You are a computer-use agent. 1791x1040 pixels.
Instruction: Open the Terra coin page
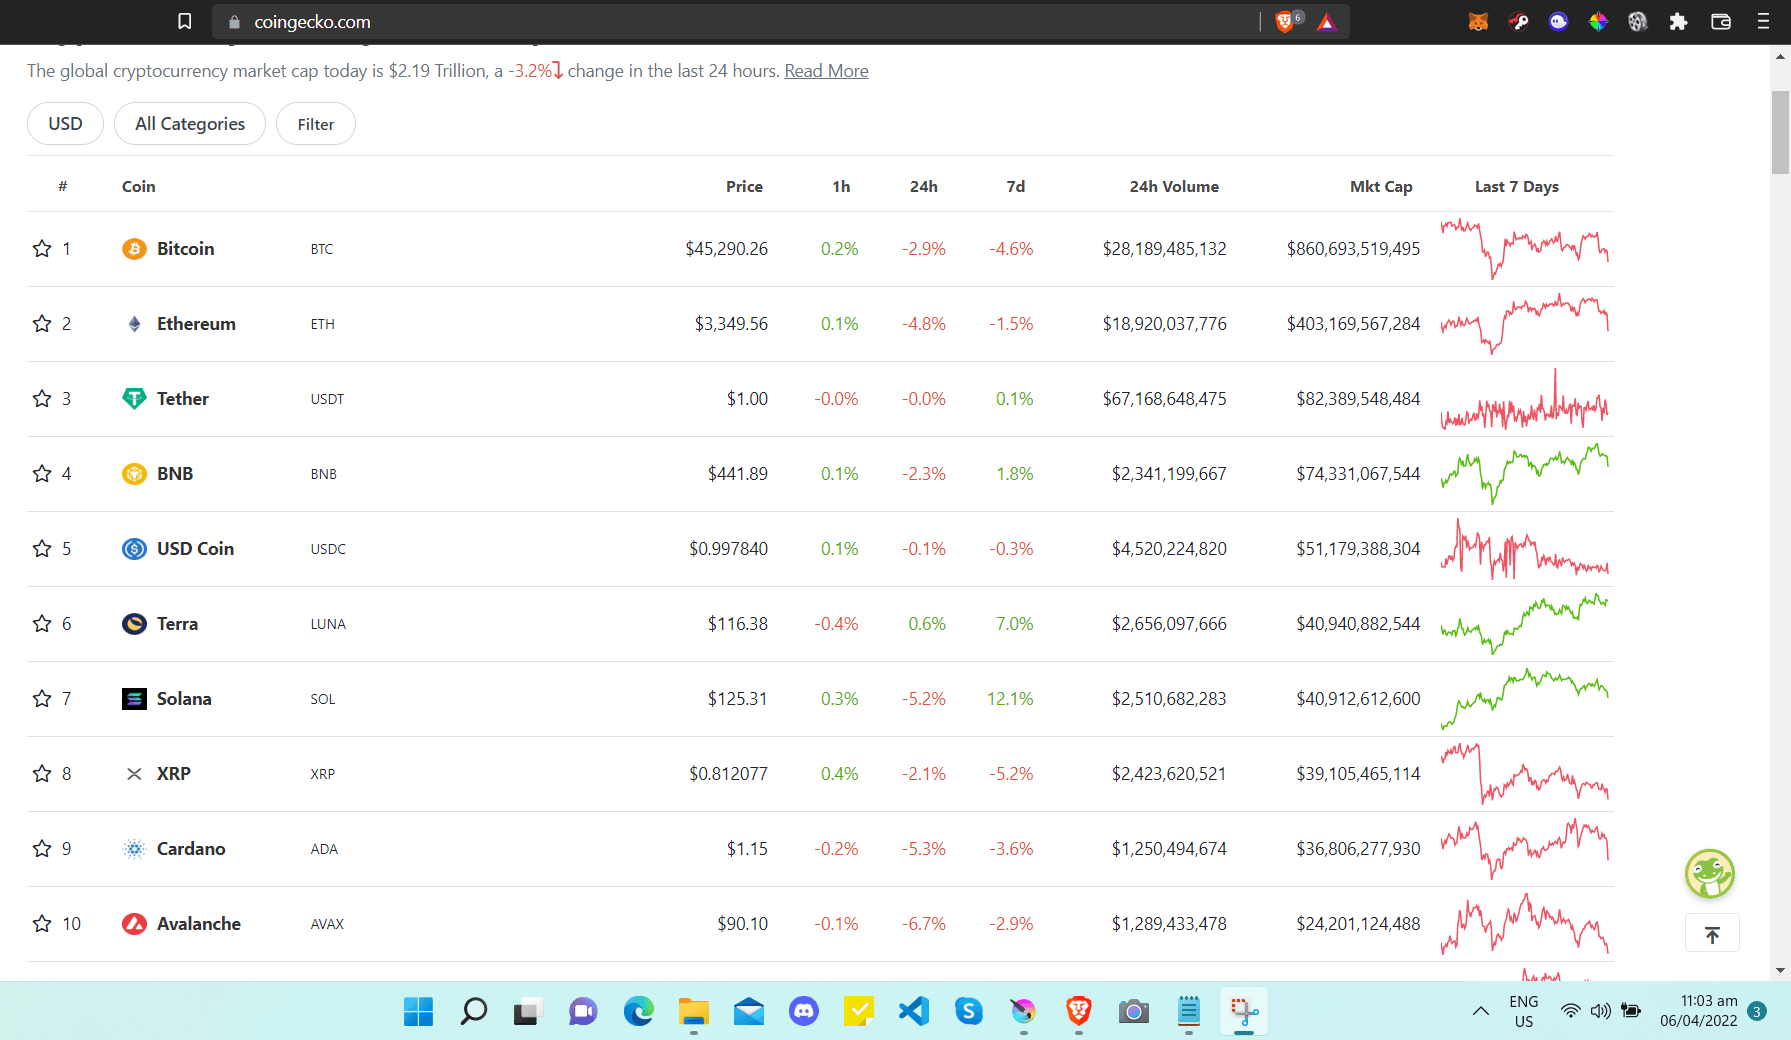click(177, 624)
